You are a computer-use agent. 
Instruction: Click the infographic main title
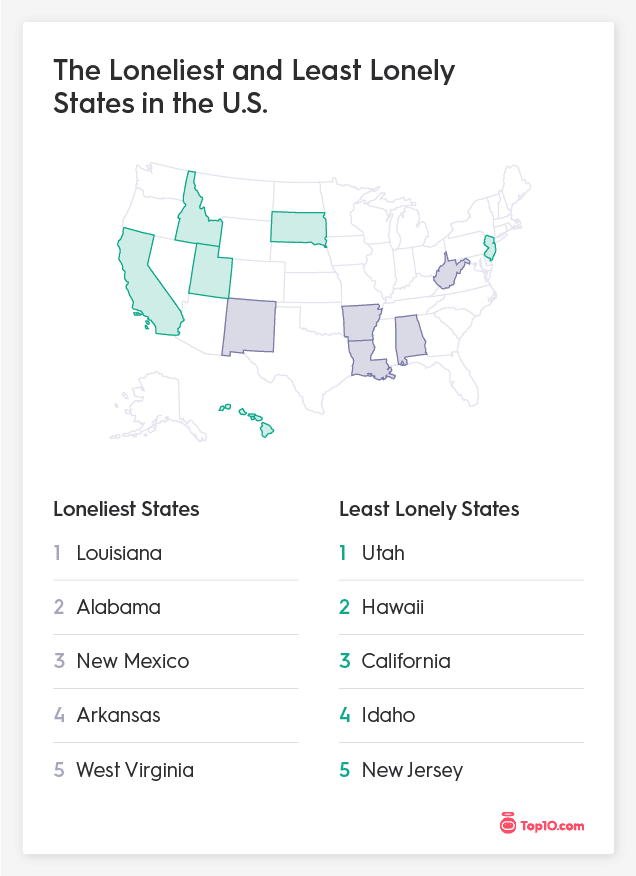pos(254,87)
